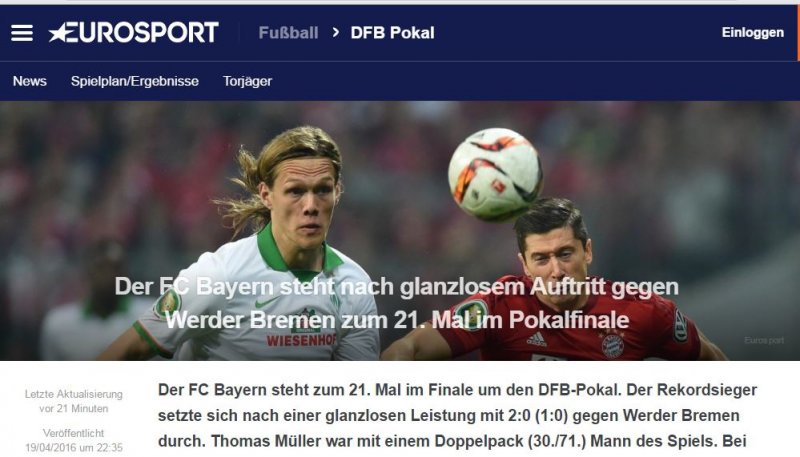Click the article intro paragraph
Viewport: 800px width, 457px height.
click(457, 415)
